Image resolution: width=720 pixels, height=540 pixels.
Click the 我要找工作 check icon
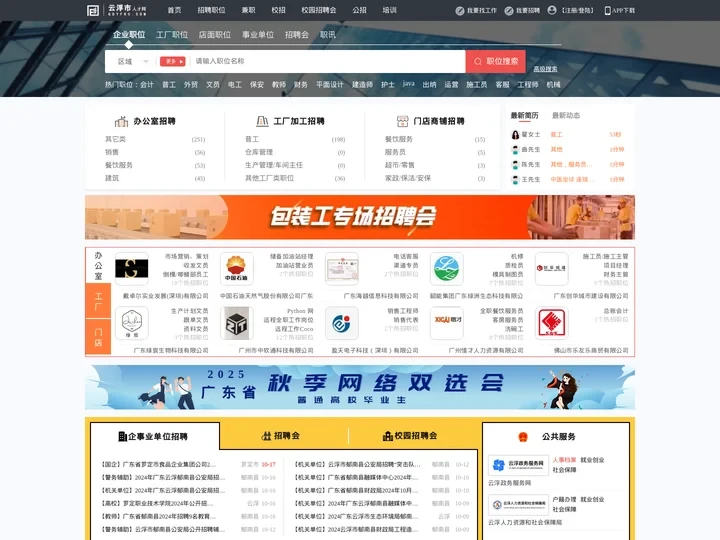(x=460, y=11)
